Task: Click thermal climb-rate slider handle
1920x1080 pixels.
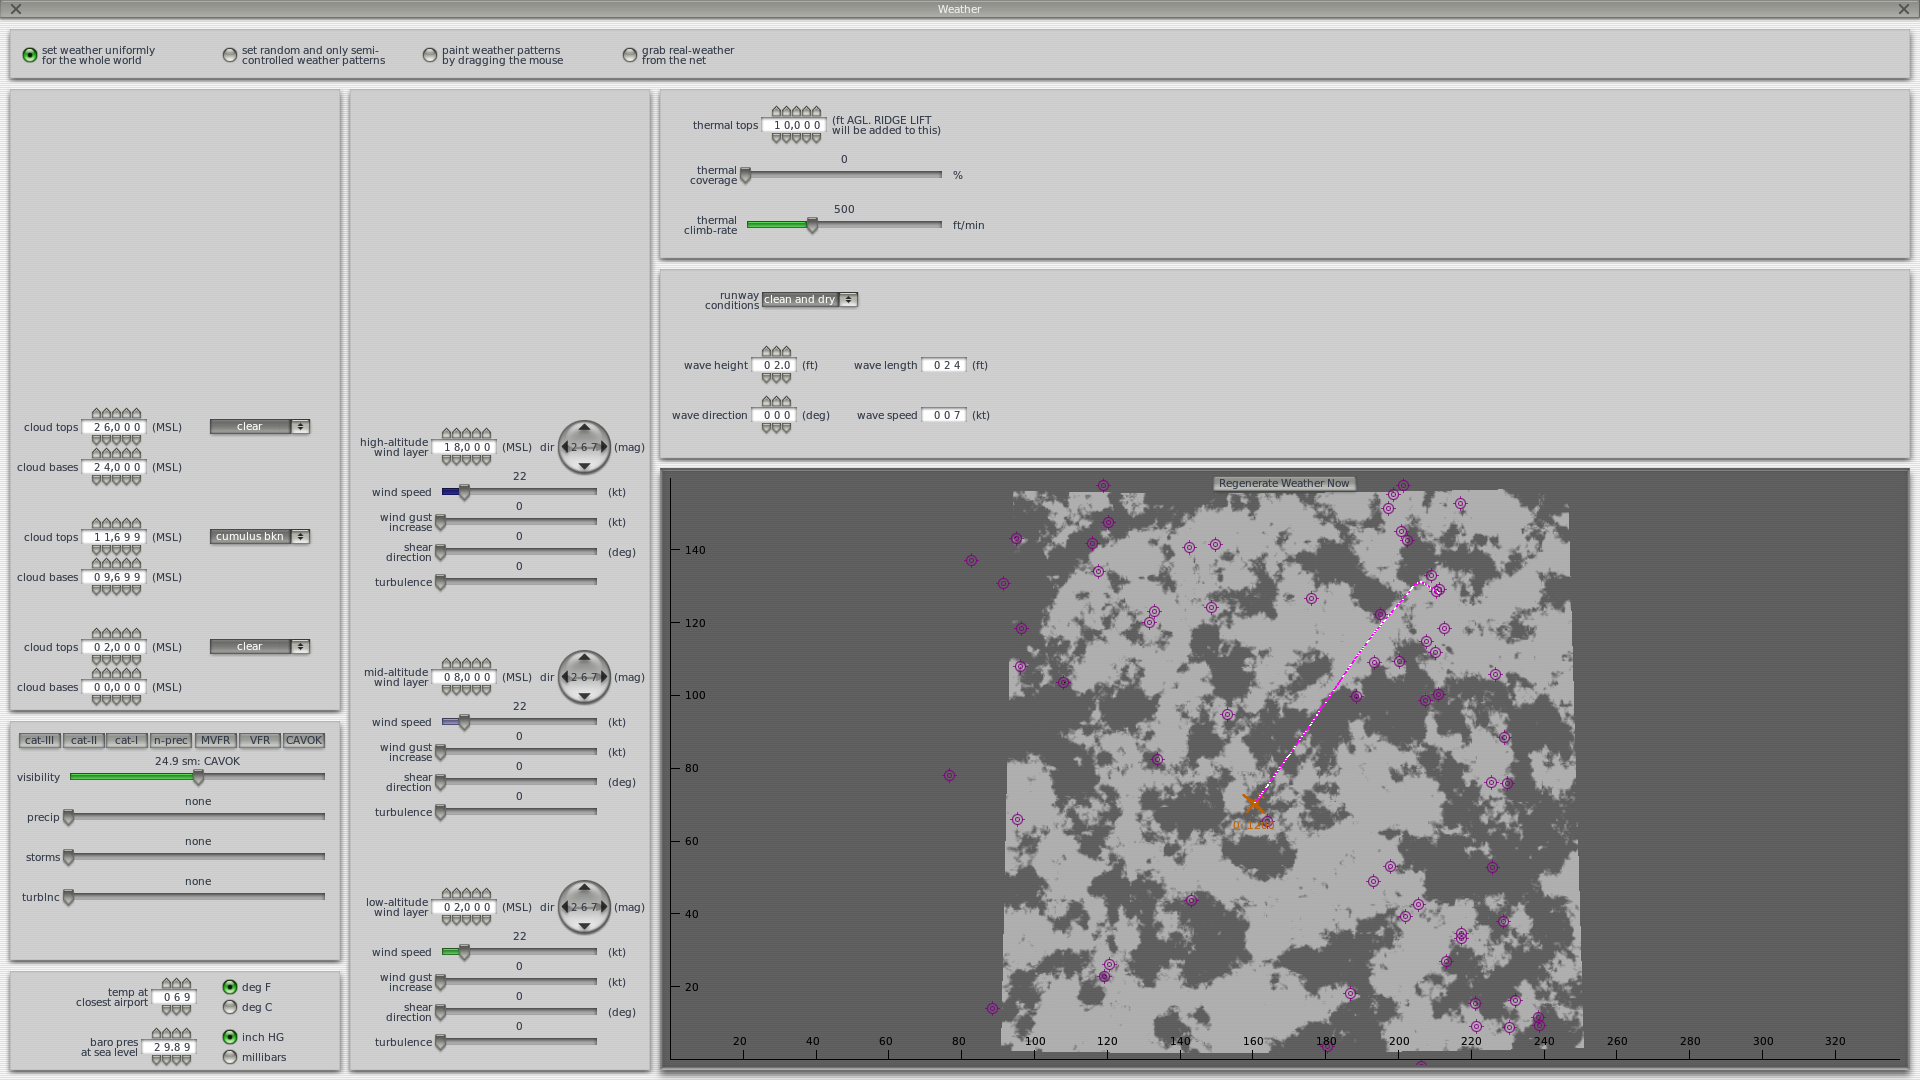Action: 812,226
